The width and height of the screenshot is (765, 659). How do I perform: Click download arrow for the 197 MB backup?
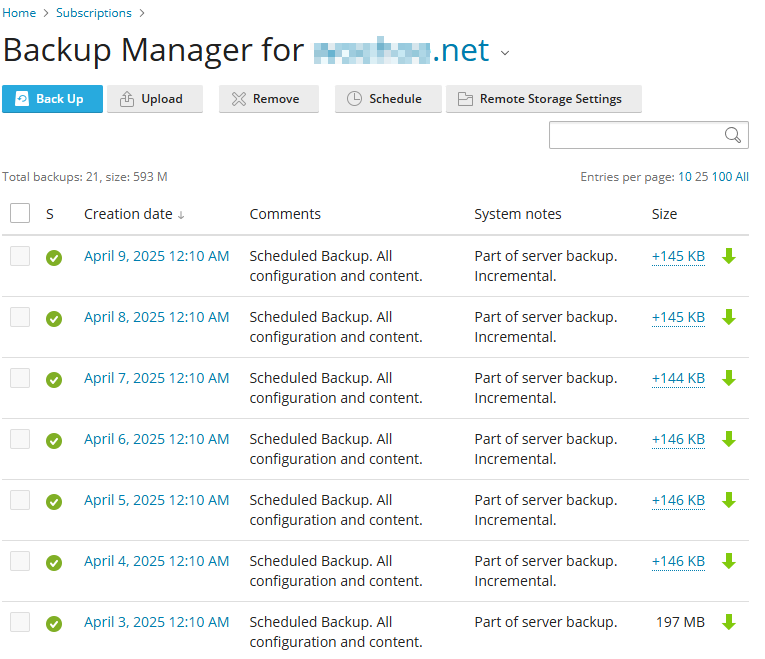pyautogui.click(x=729, y=622)
